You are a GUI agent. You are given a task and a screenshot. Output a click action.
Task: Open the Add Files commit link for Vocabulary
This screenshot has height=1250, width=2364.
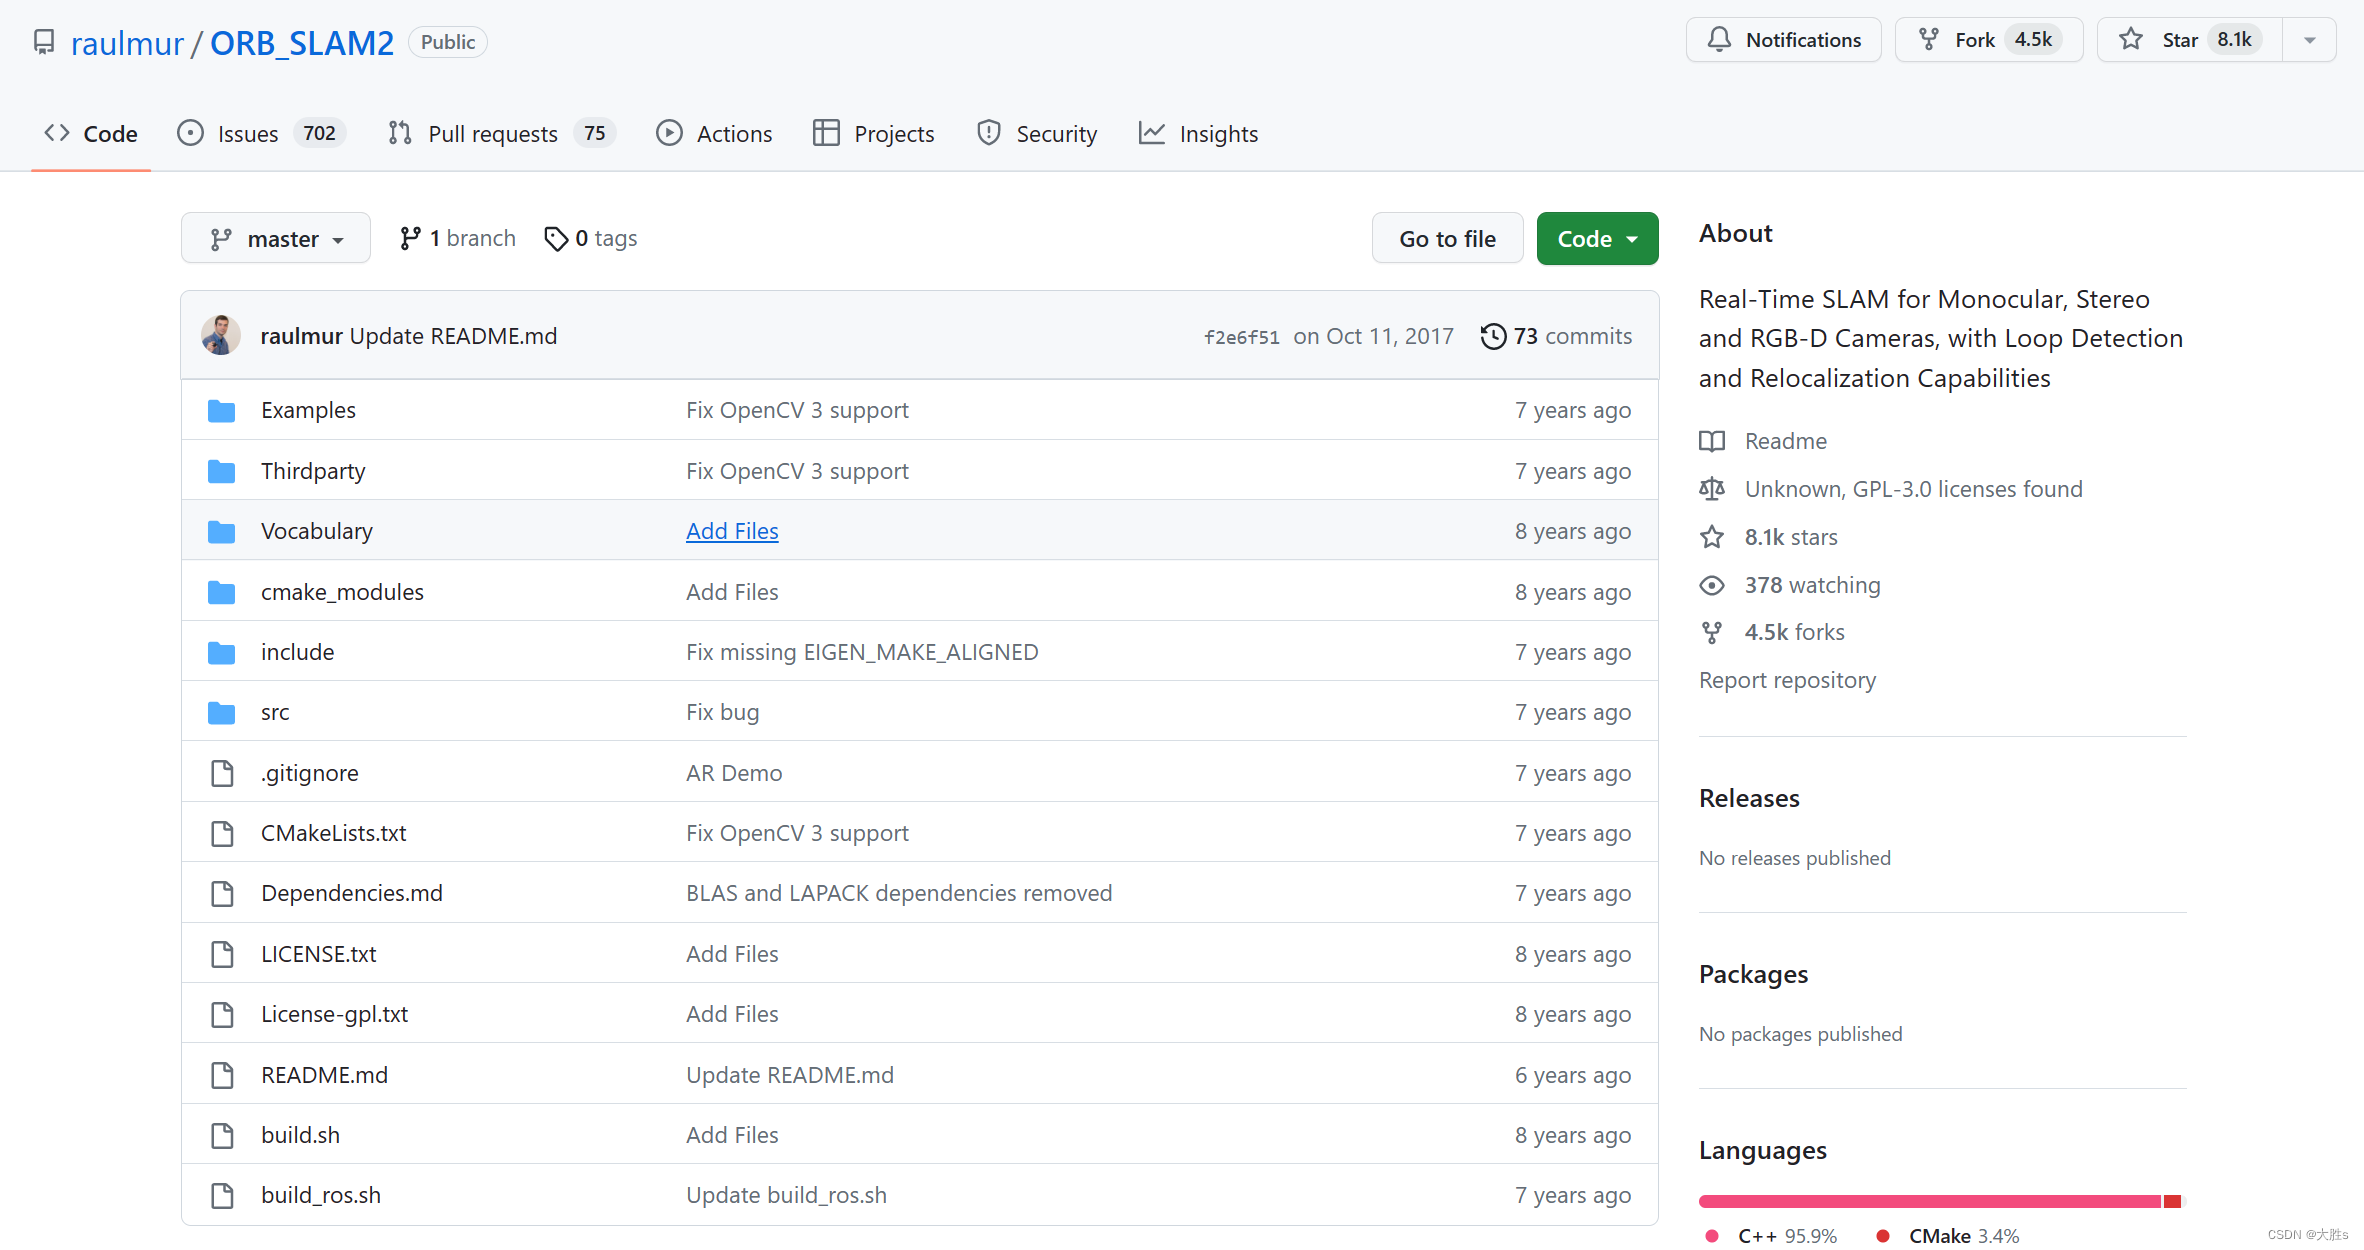pyautogui.click(x=732, y=531)
